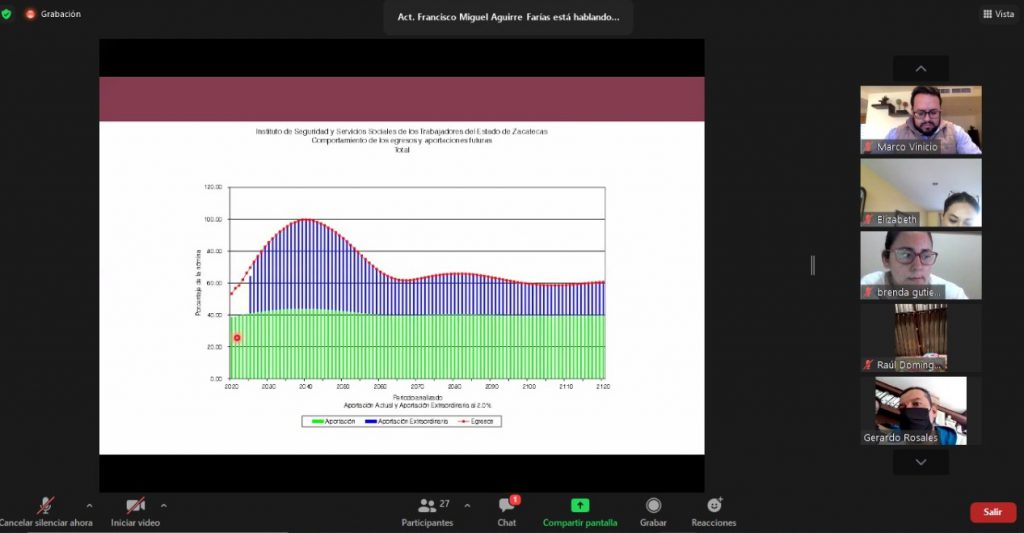Screen dimensions: 1024x533
Task: Expand audio options arrow beside microphone
Action: [89, 505]
